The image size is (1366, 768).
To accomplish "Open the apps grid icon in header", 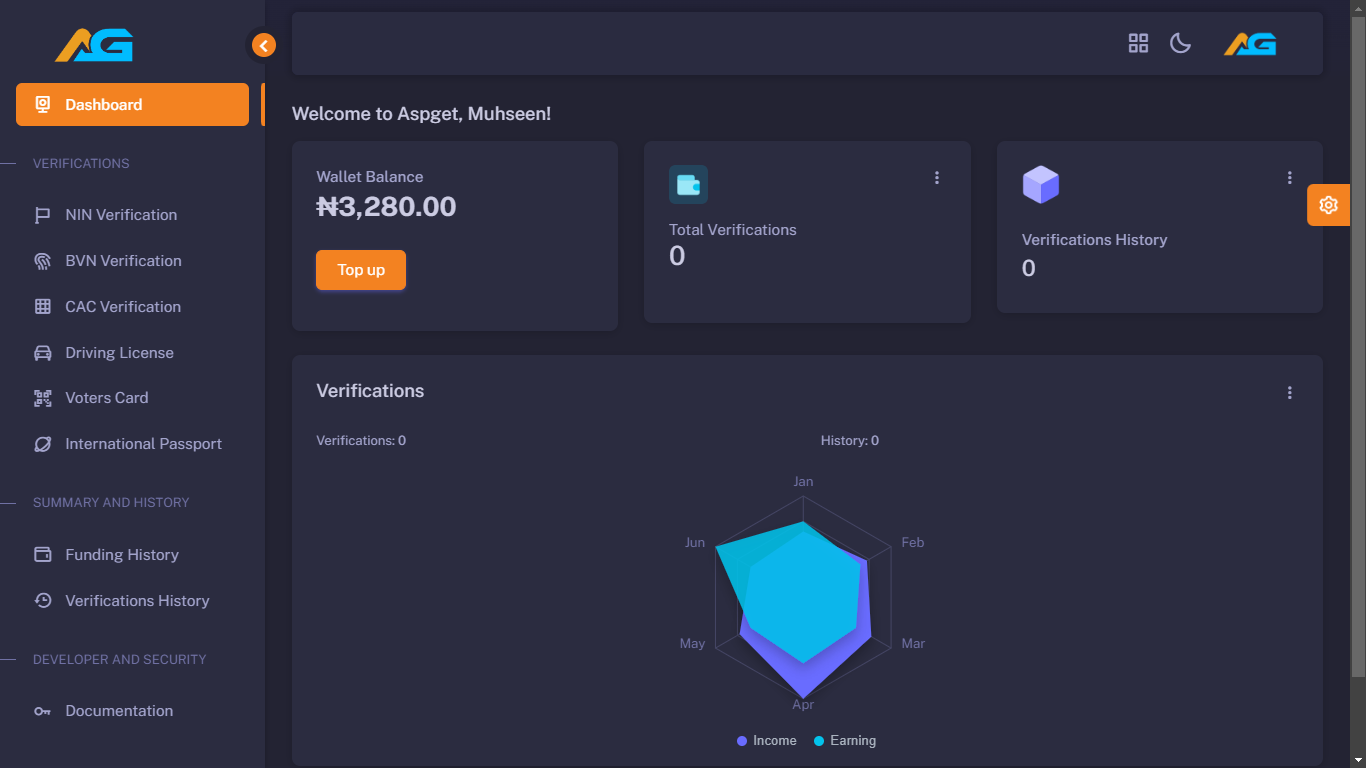I will point(1138,43).
